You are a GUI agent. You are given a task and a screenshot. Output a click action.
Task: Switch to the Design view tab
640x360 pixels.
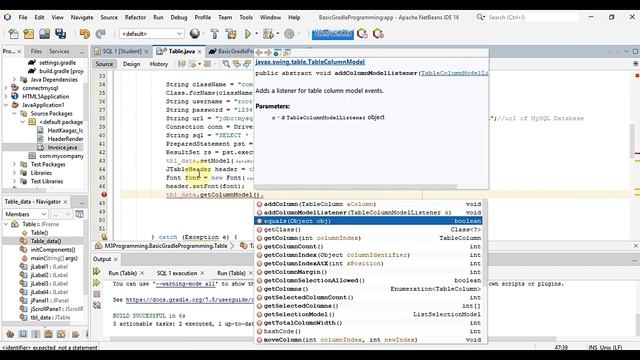(131, 64)
